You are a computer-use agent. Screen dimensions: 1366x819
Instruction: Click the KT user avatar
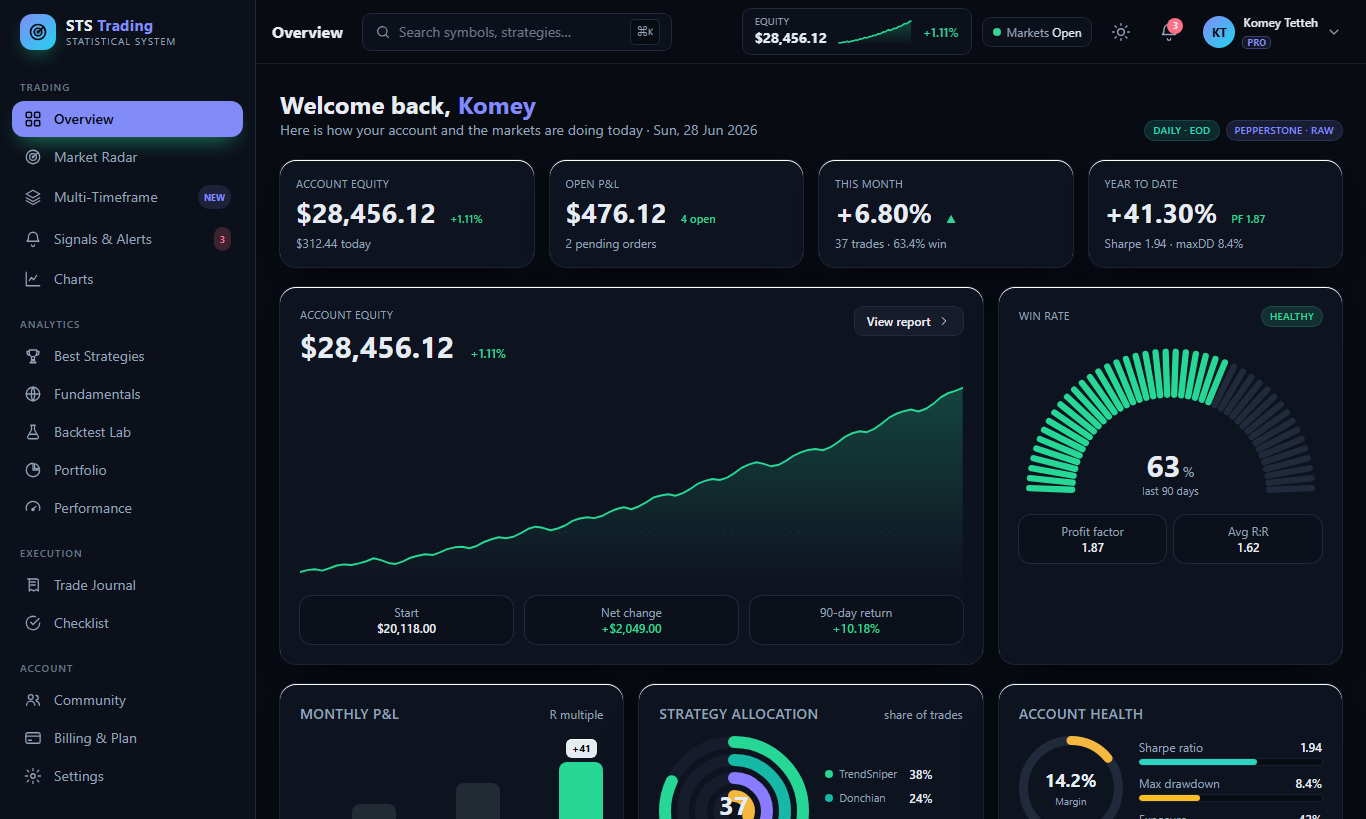pyautogui.click(x=1219, y=32)
